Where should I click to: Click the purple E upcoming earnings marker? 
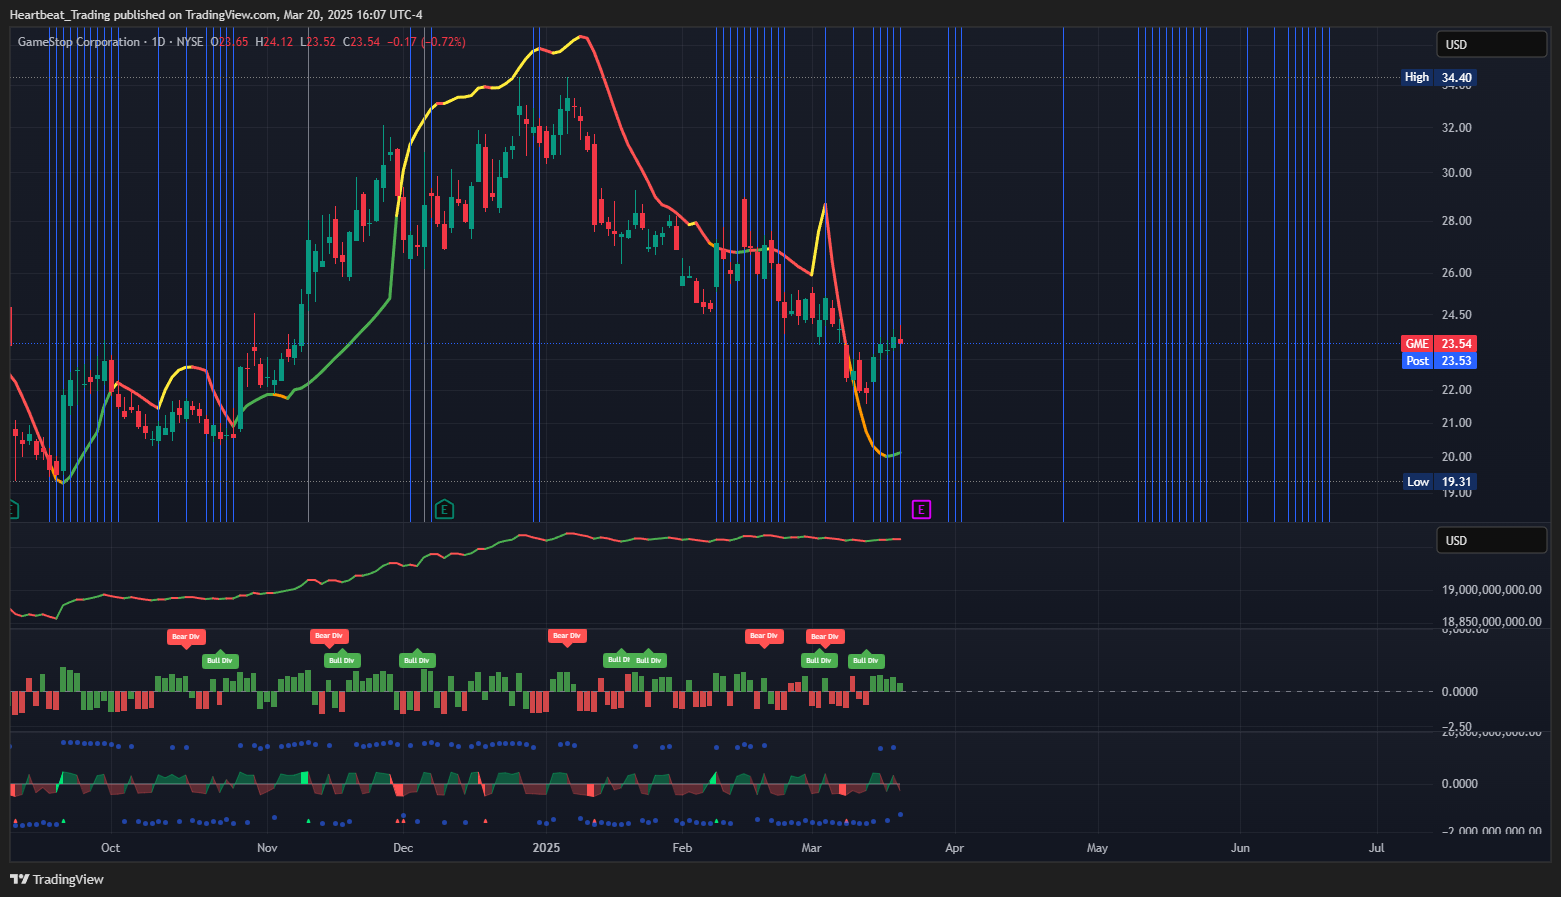(921, 510)
